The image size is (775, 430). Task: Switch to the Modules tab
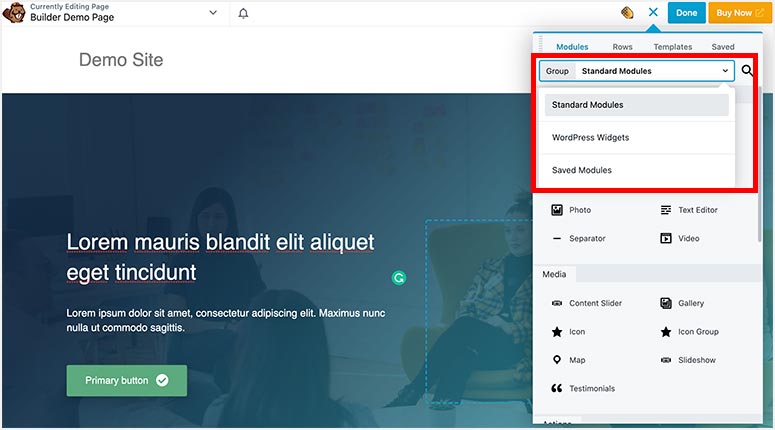click(572, 47)
